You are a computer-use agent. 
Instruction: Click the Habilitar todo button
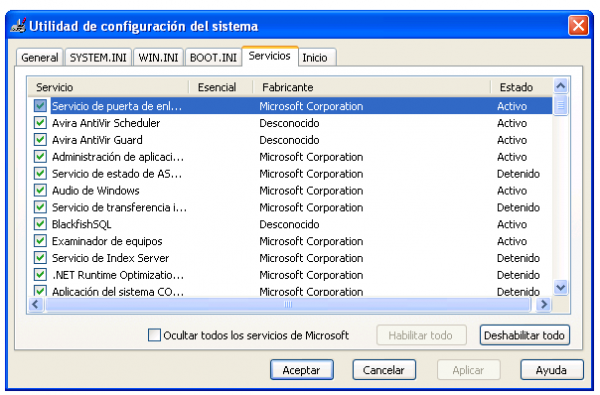click(x=421, y=335)
